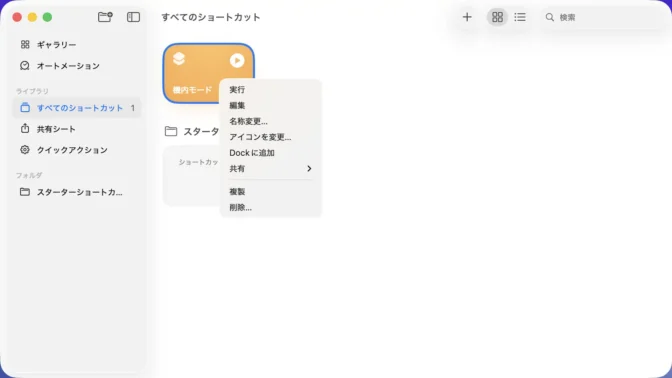The height and width of the screenshot is (378, 672).
Task: Choose 実行 from context menu
Action: (270, 90)
